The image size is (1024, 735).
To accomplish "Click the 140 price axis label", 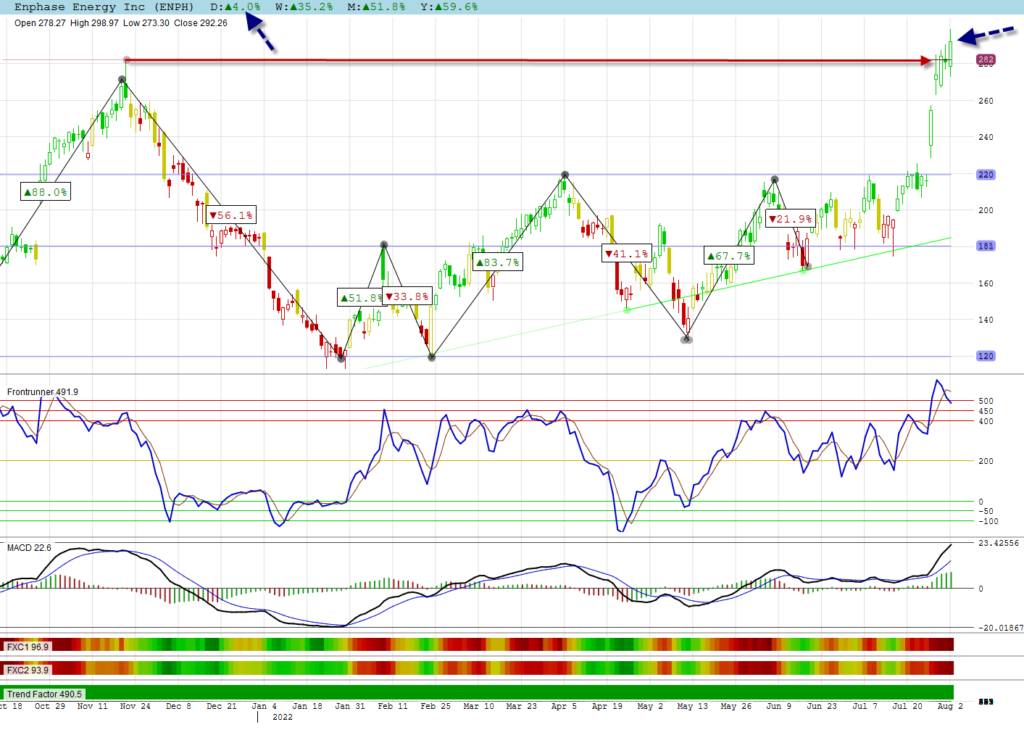I will pos(985,320).
